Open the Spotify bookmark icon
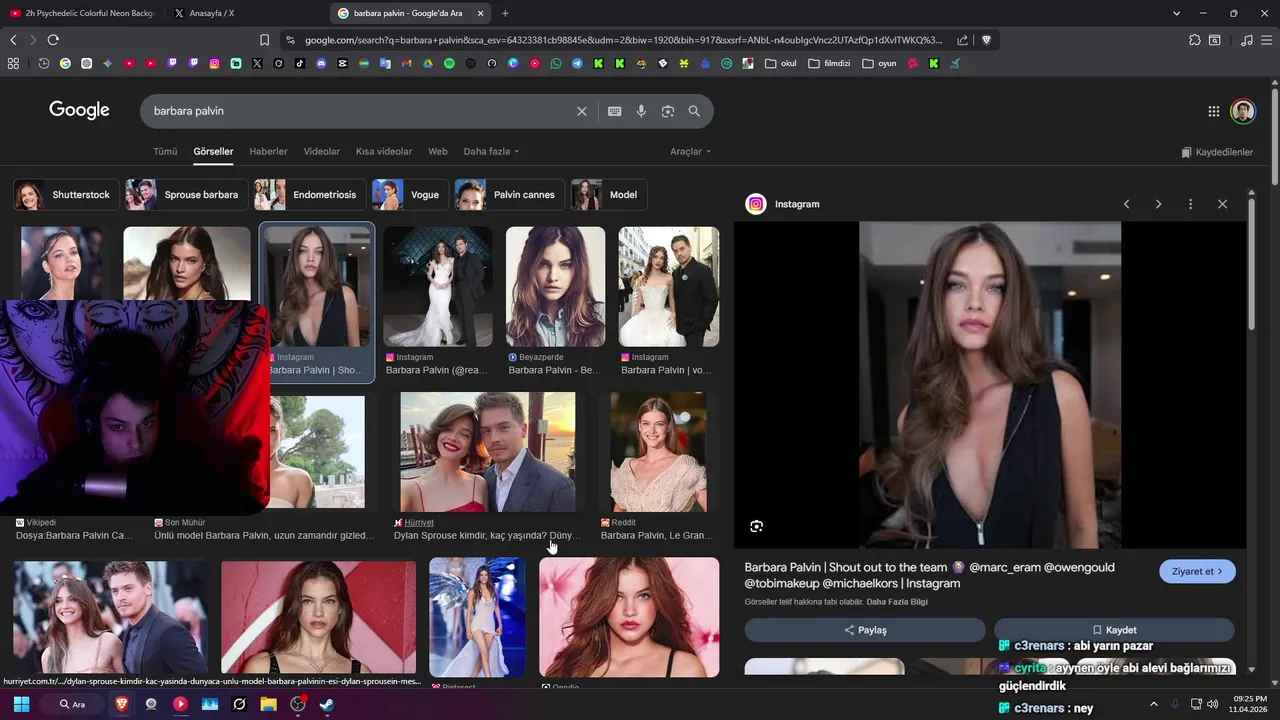Image resolution: width=1280 pixels, height=720 pixels. (449, 63)
